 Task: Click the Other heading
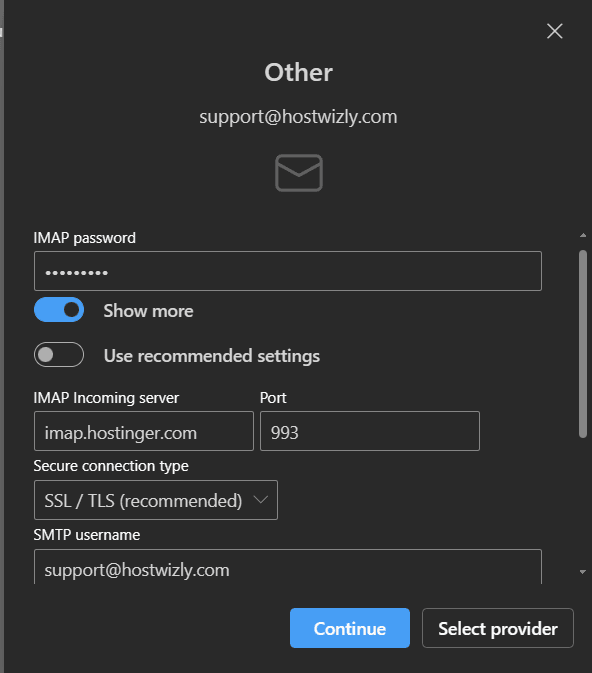298,72
